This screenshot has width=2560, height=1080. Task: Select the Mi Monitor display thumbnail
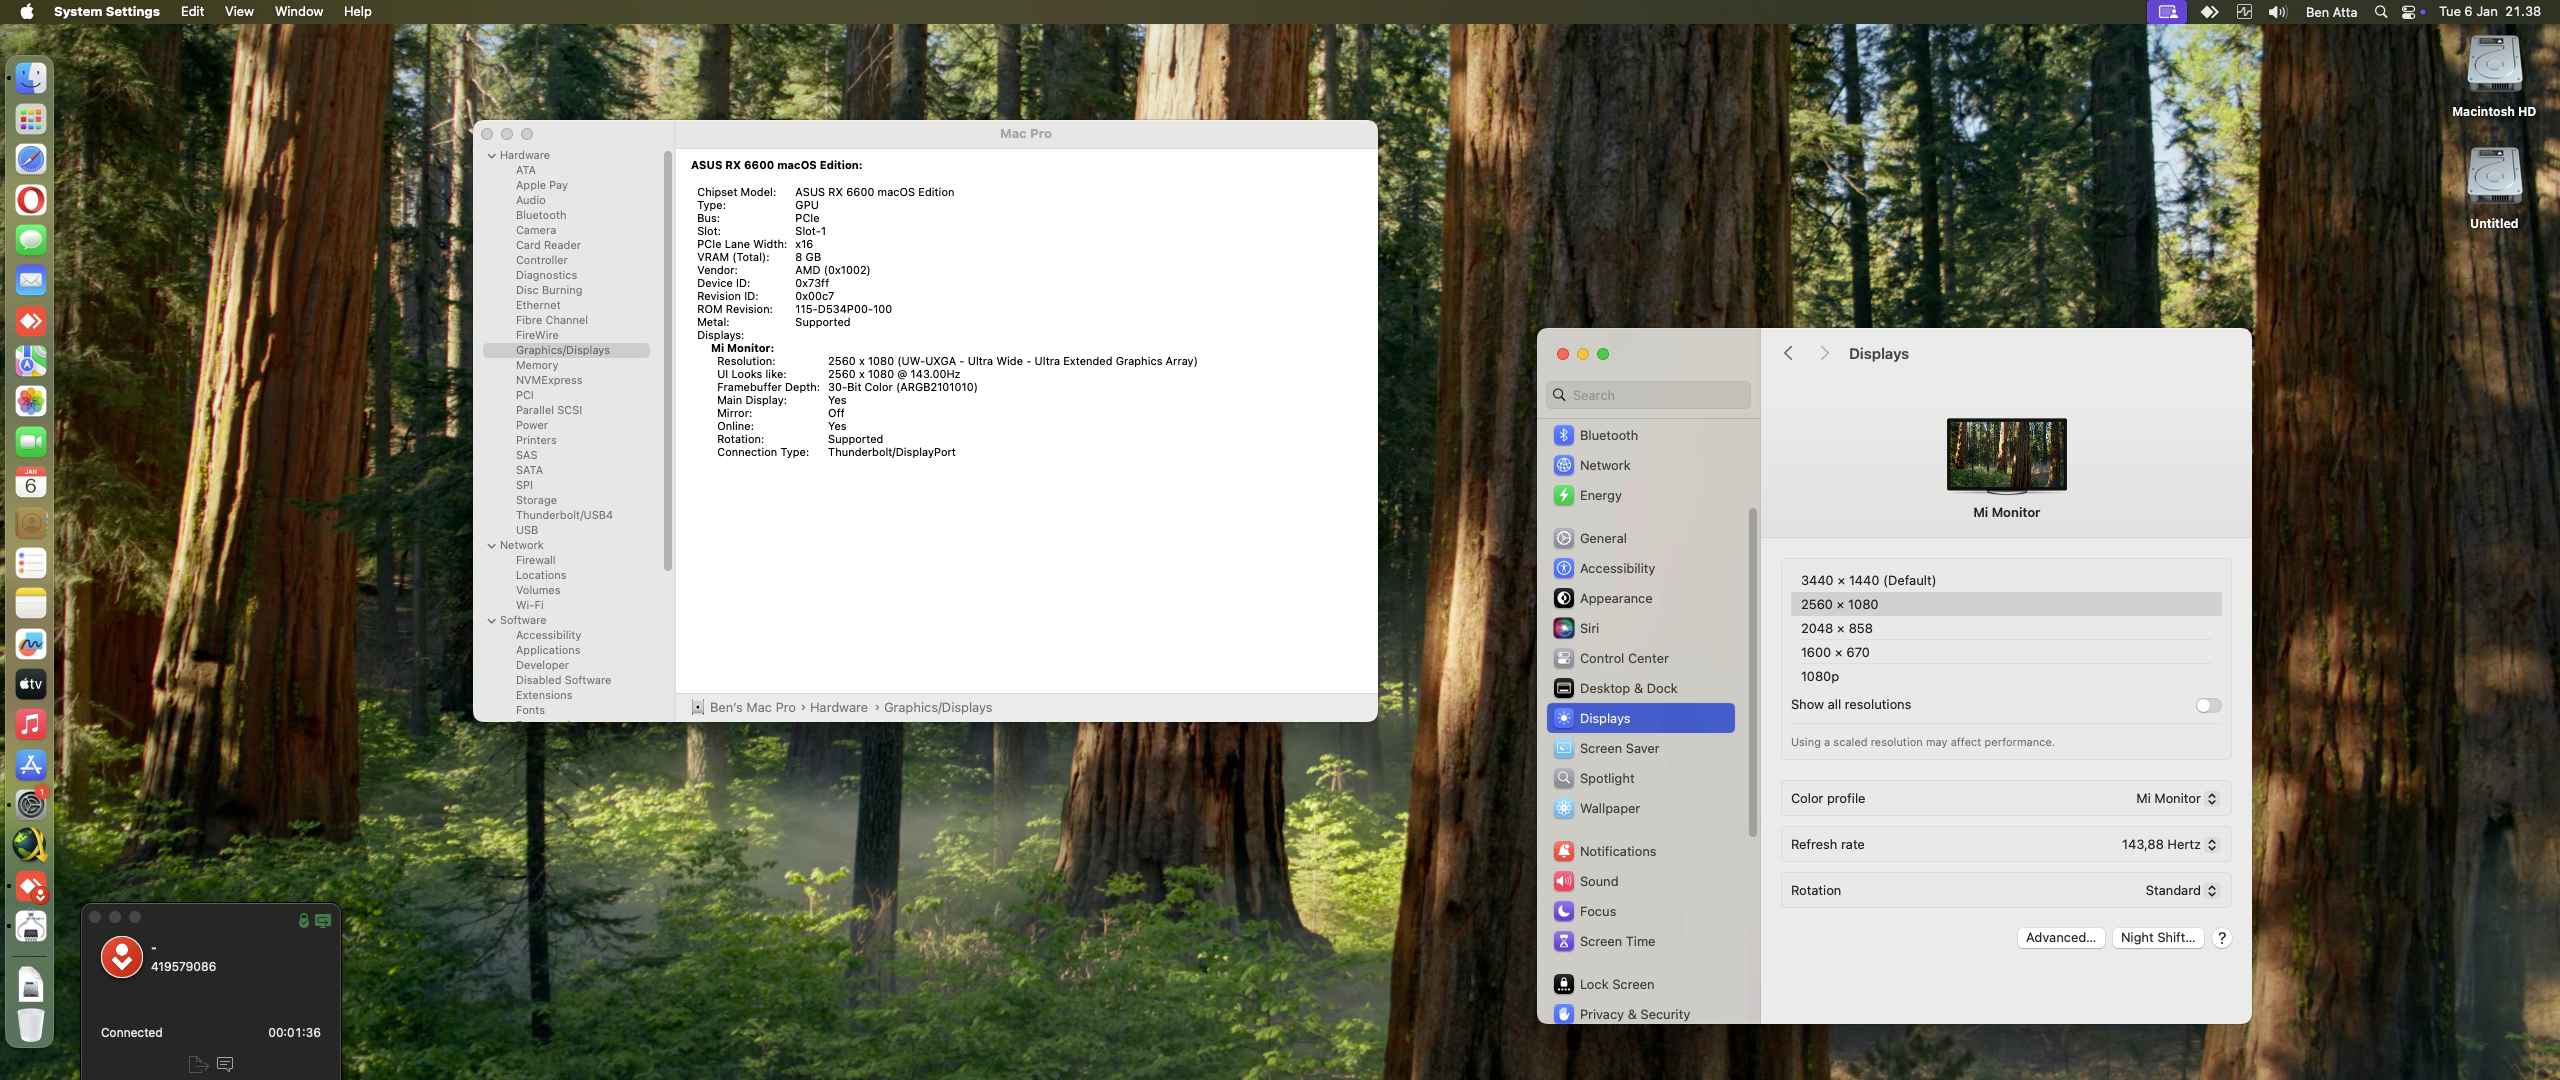[x=2006, y=456]
